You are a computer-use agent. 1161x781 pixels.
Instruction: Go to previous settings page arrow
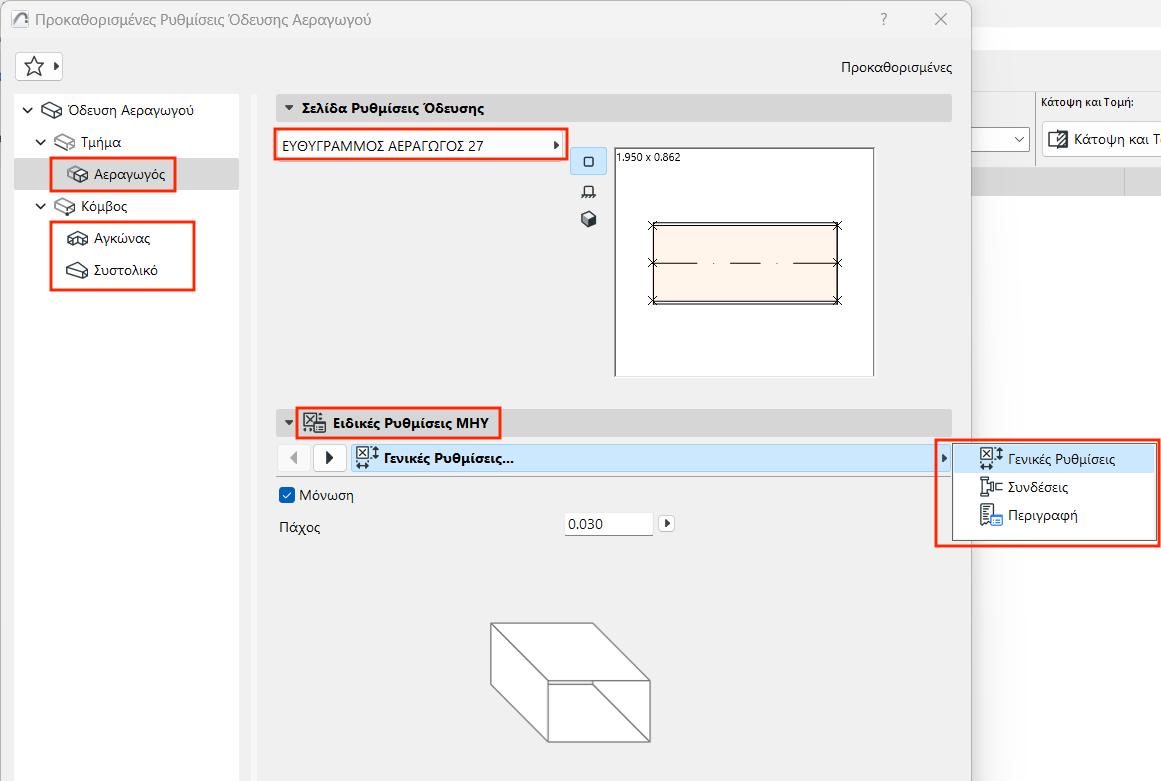coord(294,457)
